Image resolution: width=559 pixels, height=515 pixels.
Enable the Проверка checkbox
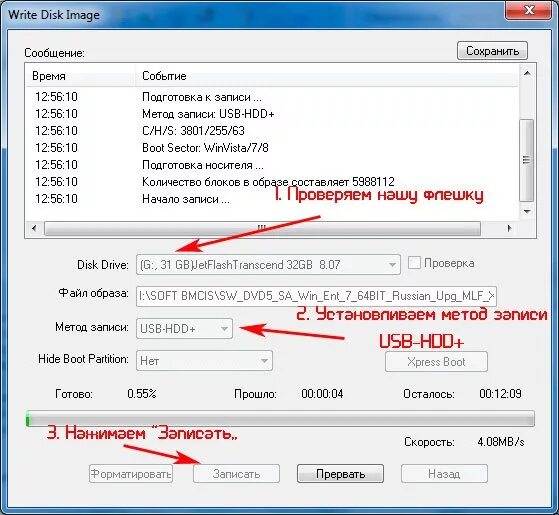414,263
